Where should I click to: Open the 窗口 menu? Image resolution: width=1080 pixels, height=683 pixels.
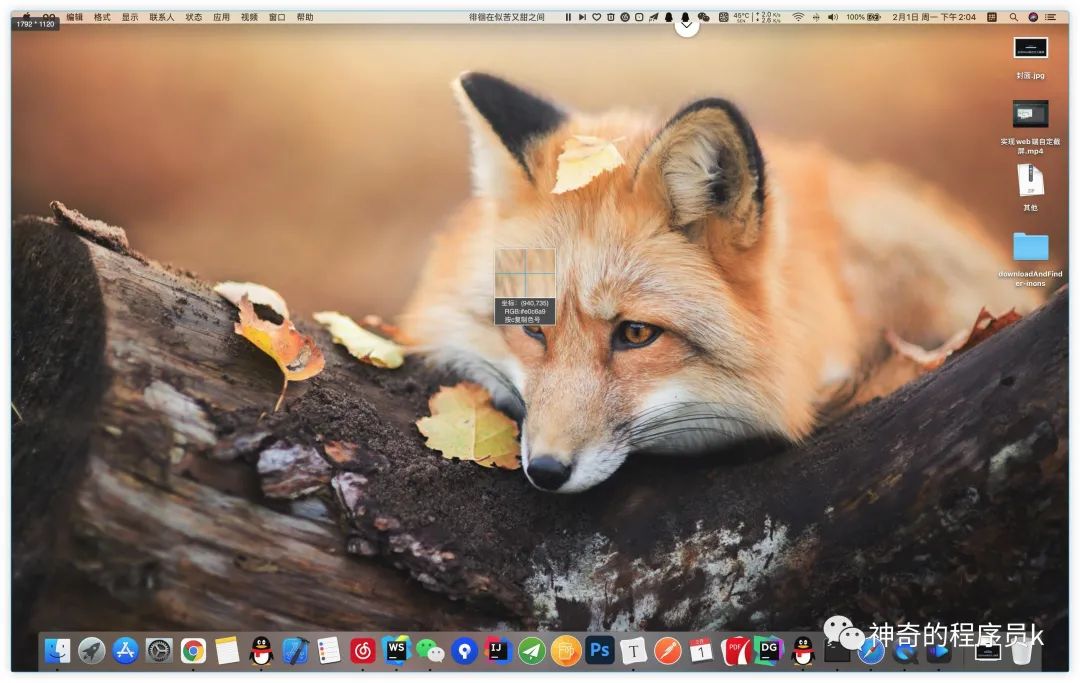[x=277, y=17]
